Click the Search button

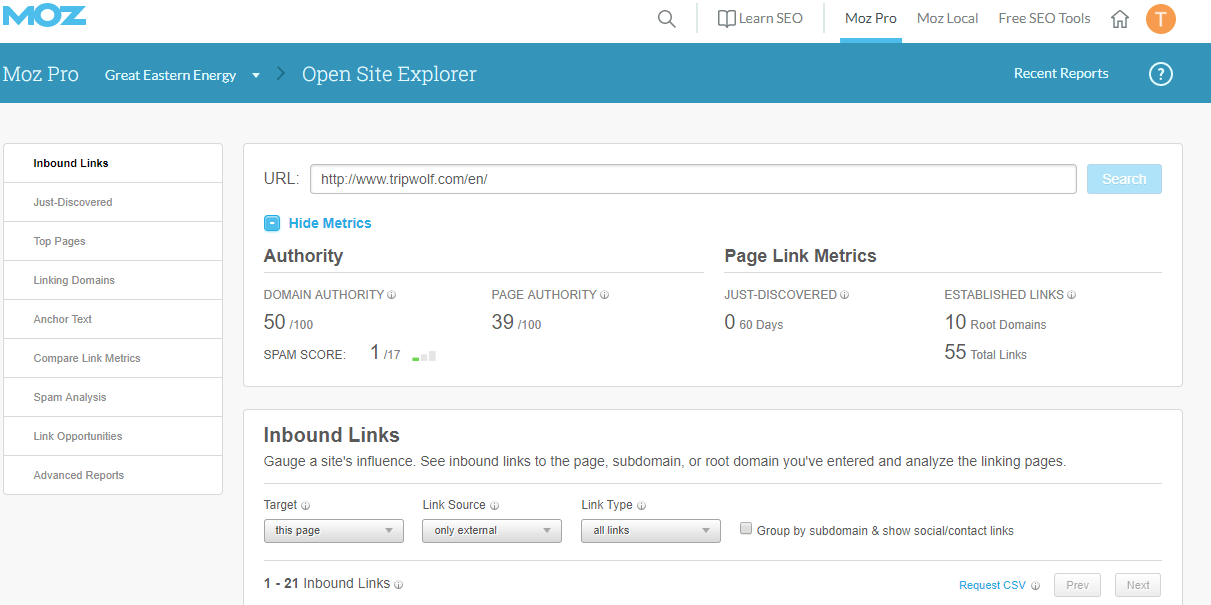(x=1124, y=179)
